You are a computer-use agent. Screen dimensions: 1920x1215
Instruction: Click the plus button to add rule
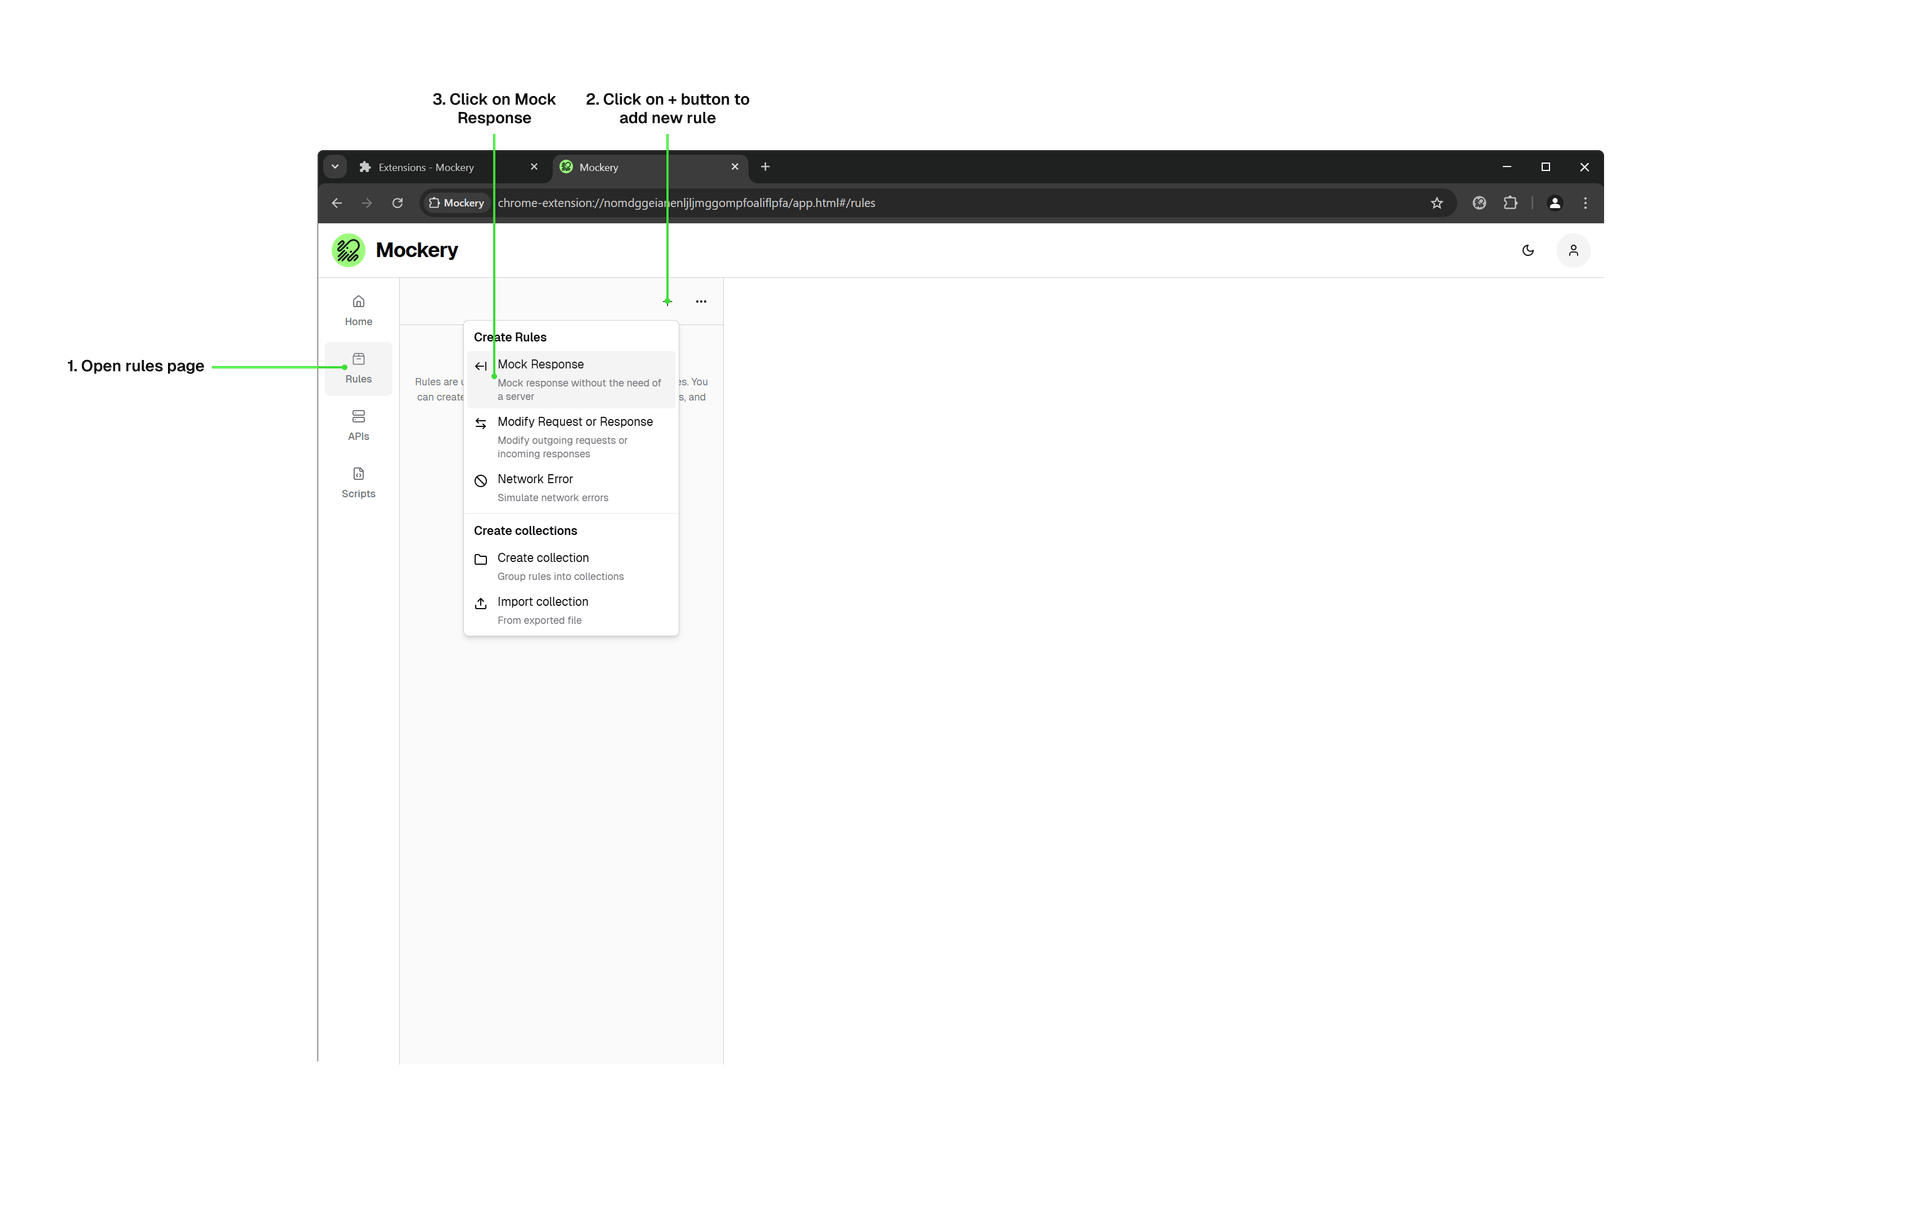[667, 301]
